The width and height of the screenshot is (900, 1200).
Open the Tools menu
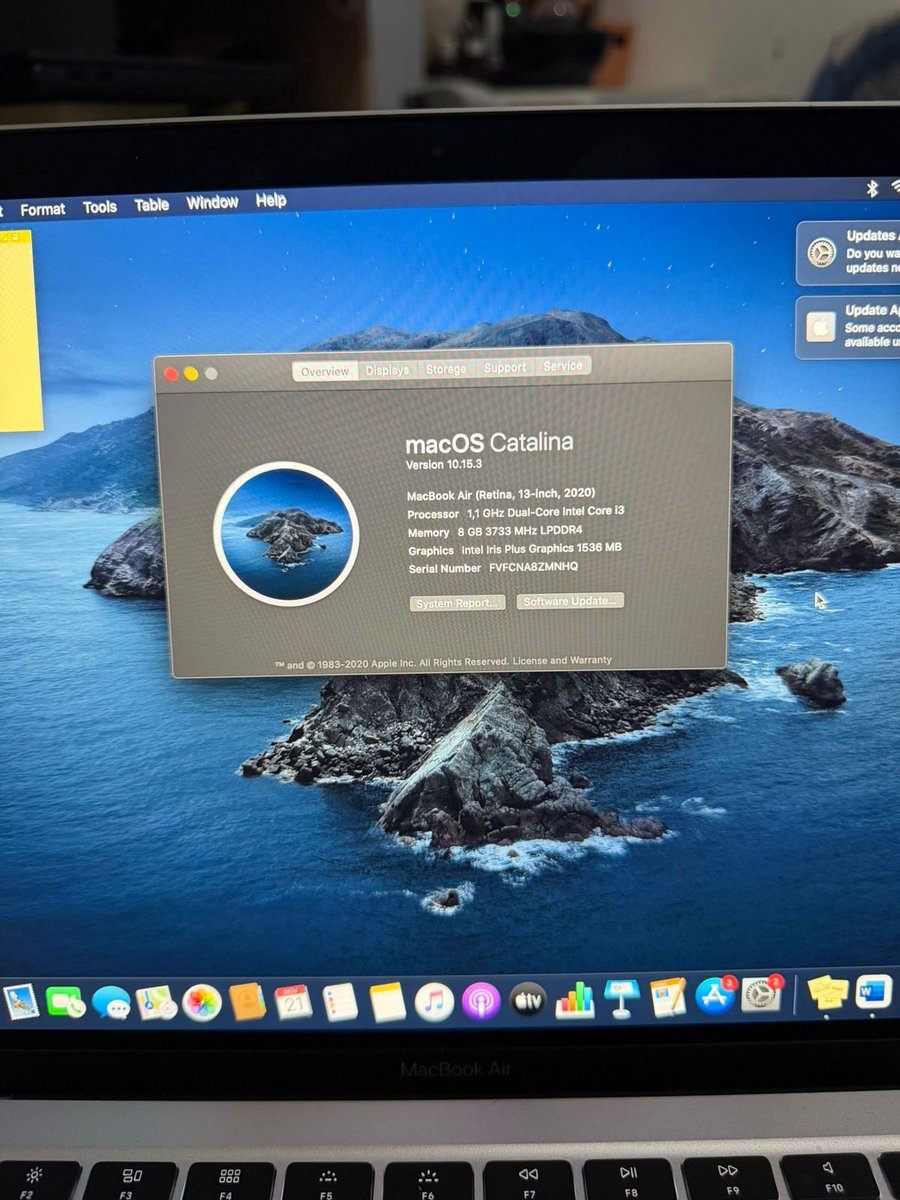click(100, 207)
